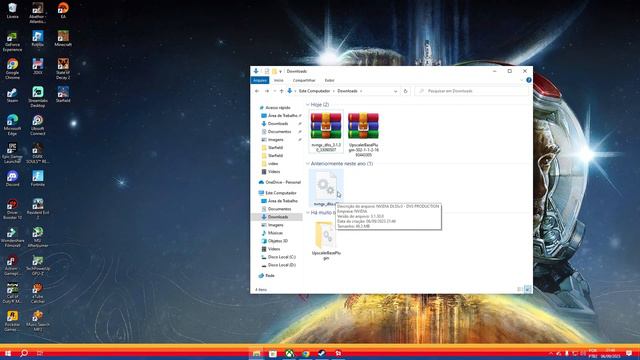Expand the address bar history dropdown
Viewport: 640px width, 360px height.
pyautogui.click(x=396, y=91)
